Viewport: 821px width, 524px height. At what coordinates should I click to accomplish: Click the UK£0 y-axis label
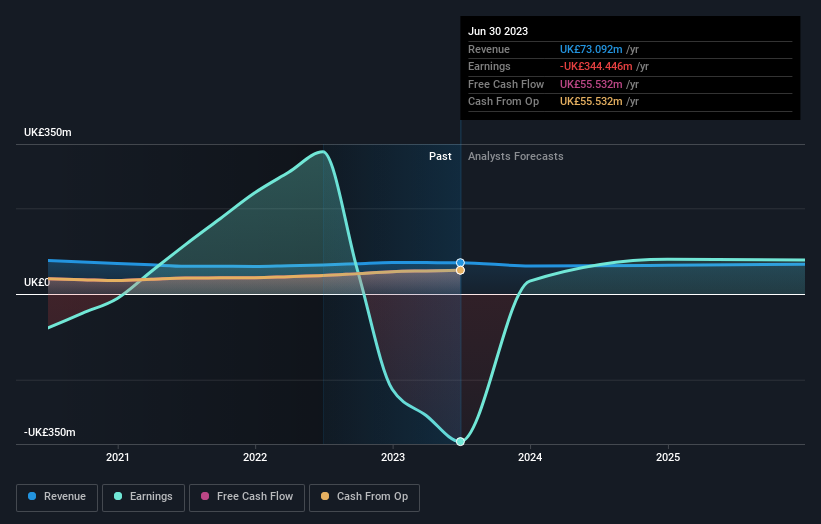click(x=37, y=283)
